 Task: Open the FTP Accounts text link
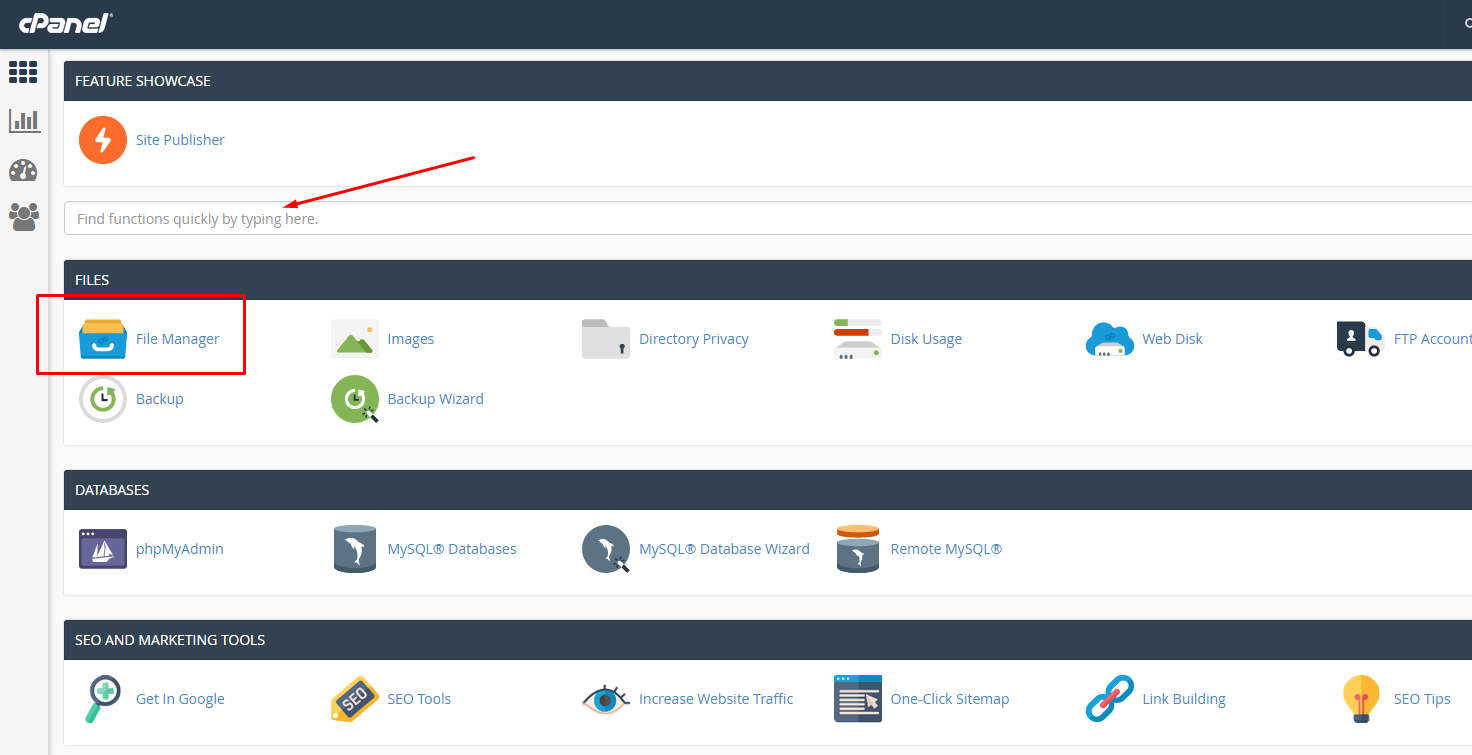(x=1432, y=339)
